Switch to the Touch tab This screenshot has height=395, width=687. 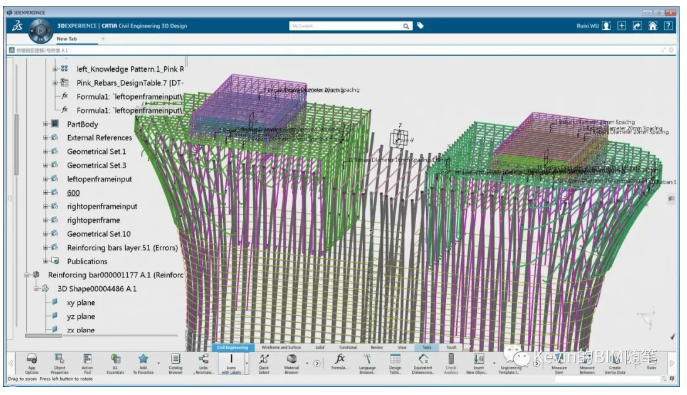click(x=451, y=347)
